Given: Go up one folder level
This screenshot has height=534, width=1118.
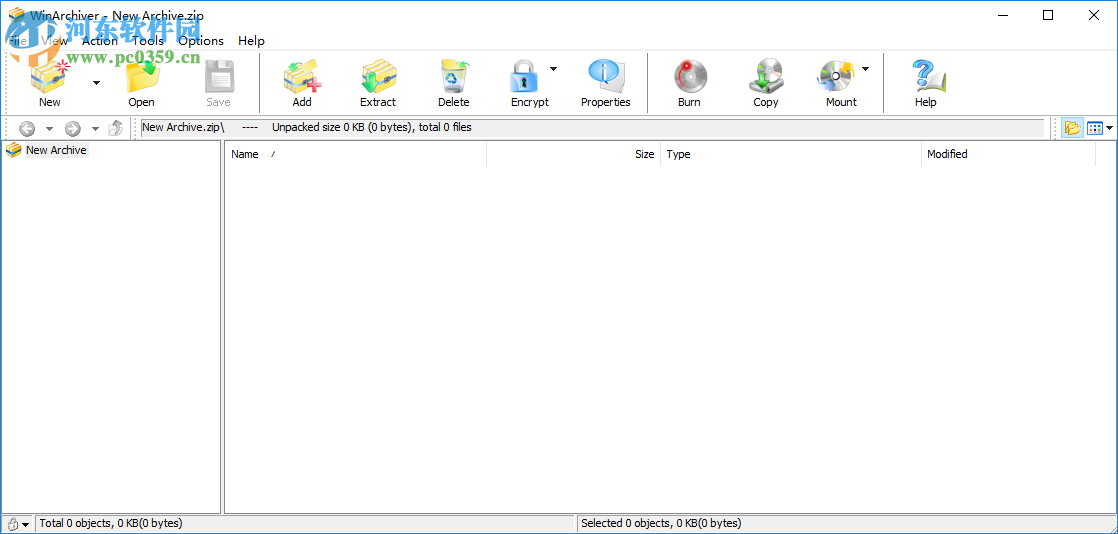Looking at the screenshot, I should click(x=116, y=128).
